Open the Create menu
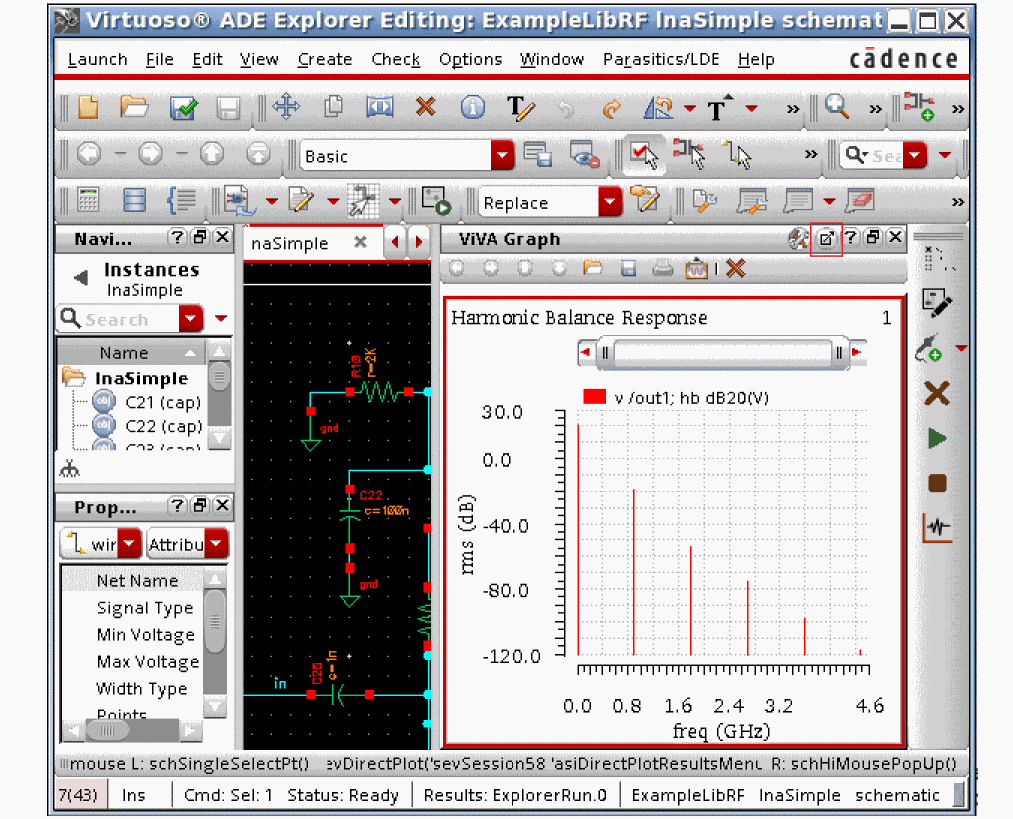 point(325,60)
